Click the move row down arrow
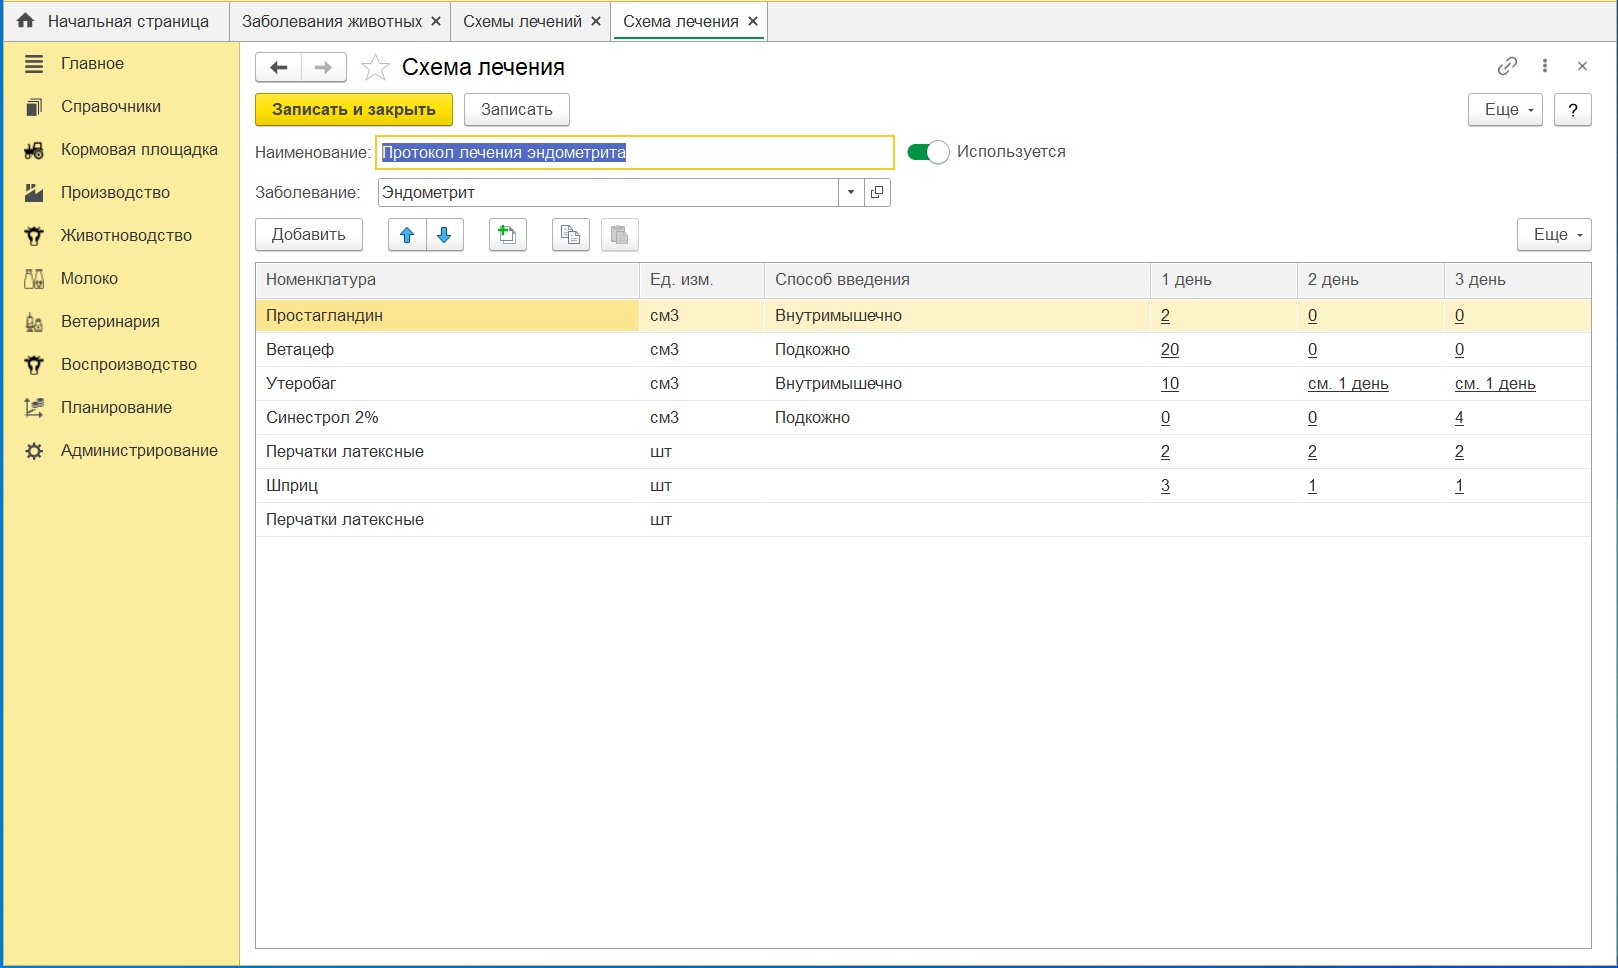Viewport: 1618px width, 968px height. pos(445,235)
